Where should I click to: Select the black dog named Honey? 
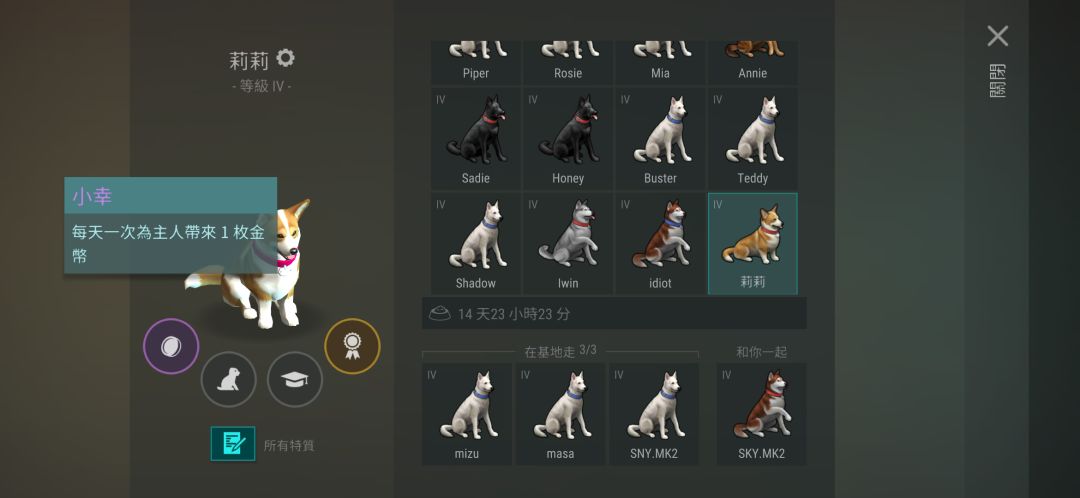pos(568,138)
